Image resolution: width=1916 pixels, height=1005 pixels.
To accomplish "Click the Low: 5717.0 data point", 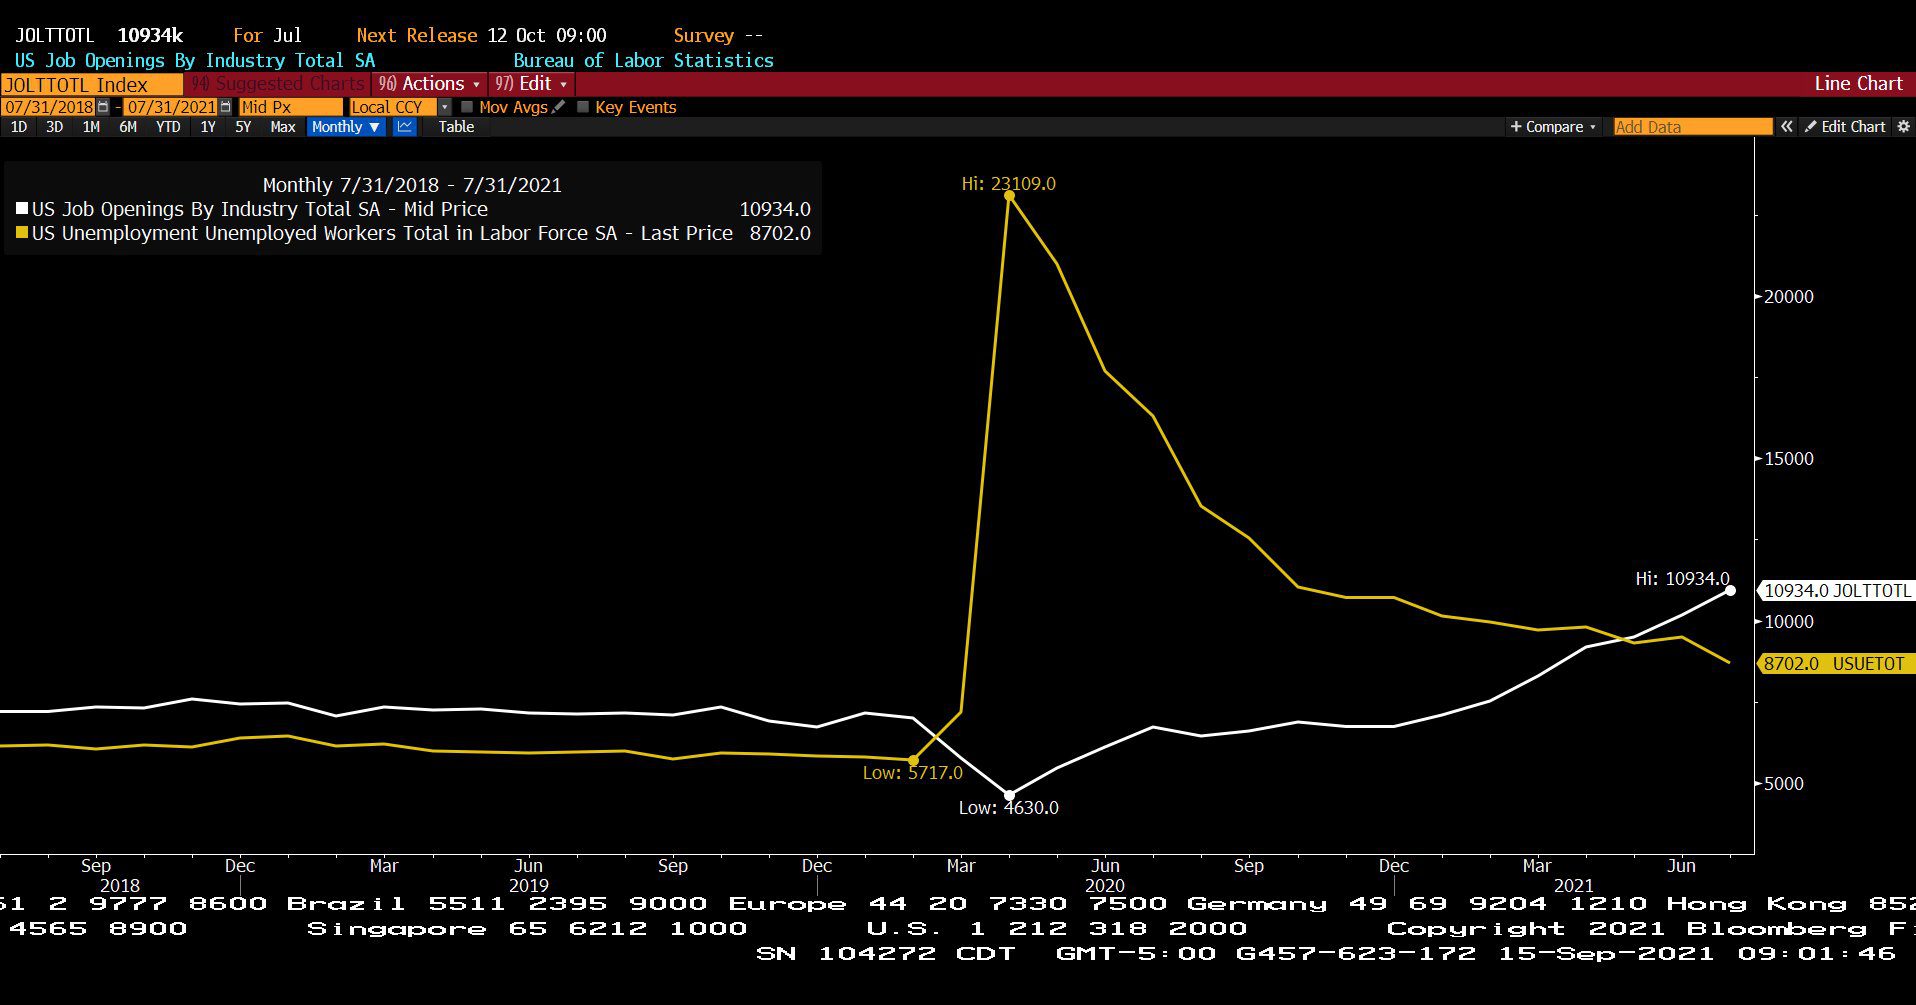I will coord(913,761).
